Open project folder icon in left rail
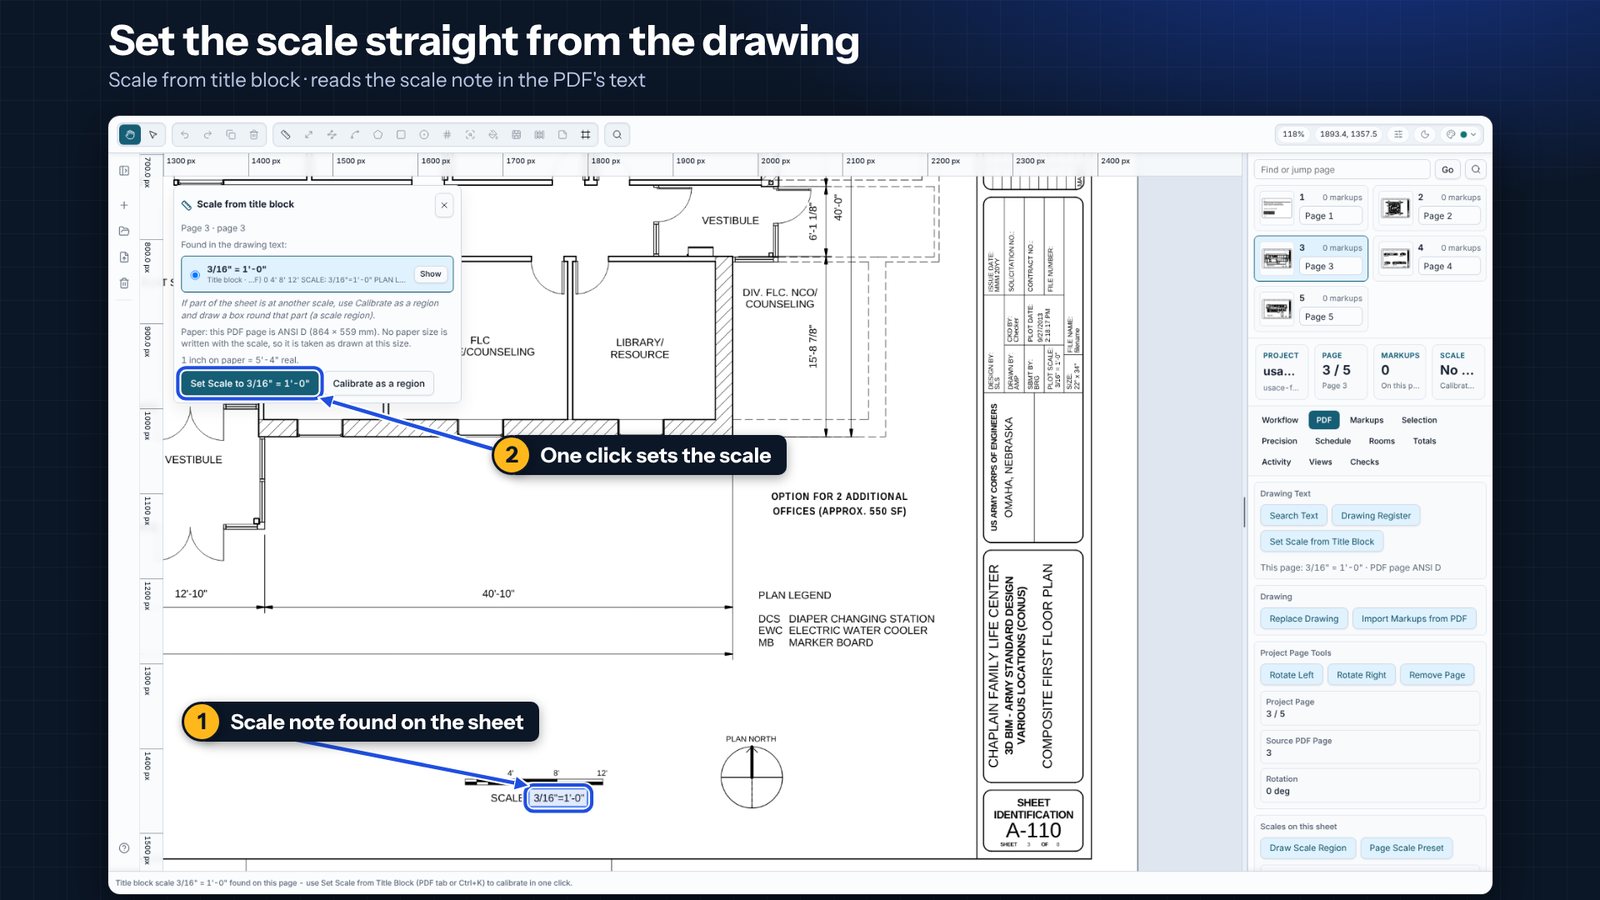1600x900 pixels. coord(124,231)
